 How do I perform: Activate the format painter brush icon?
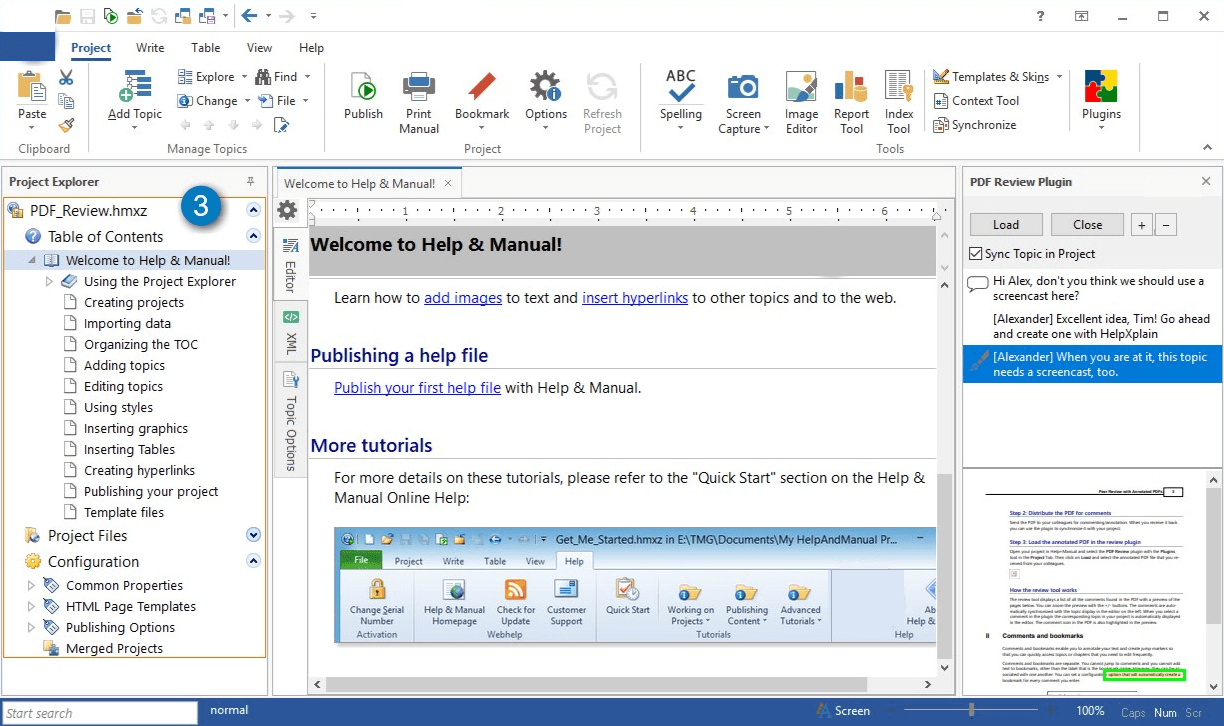[x=66, y=125]
